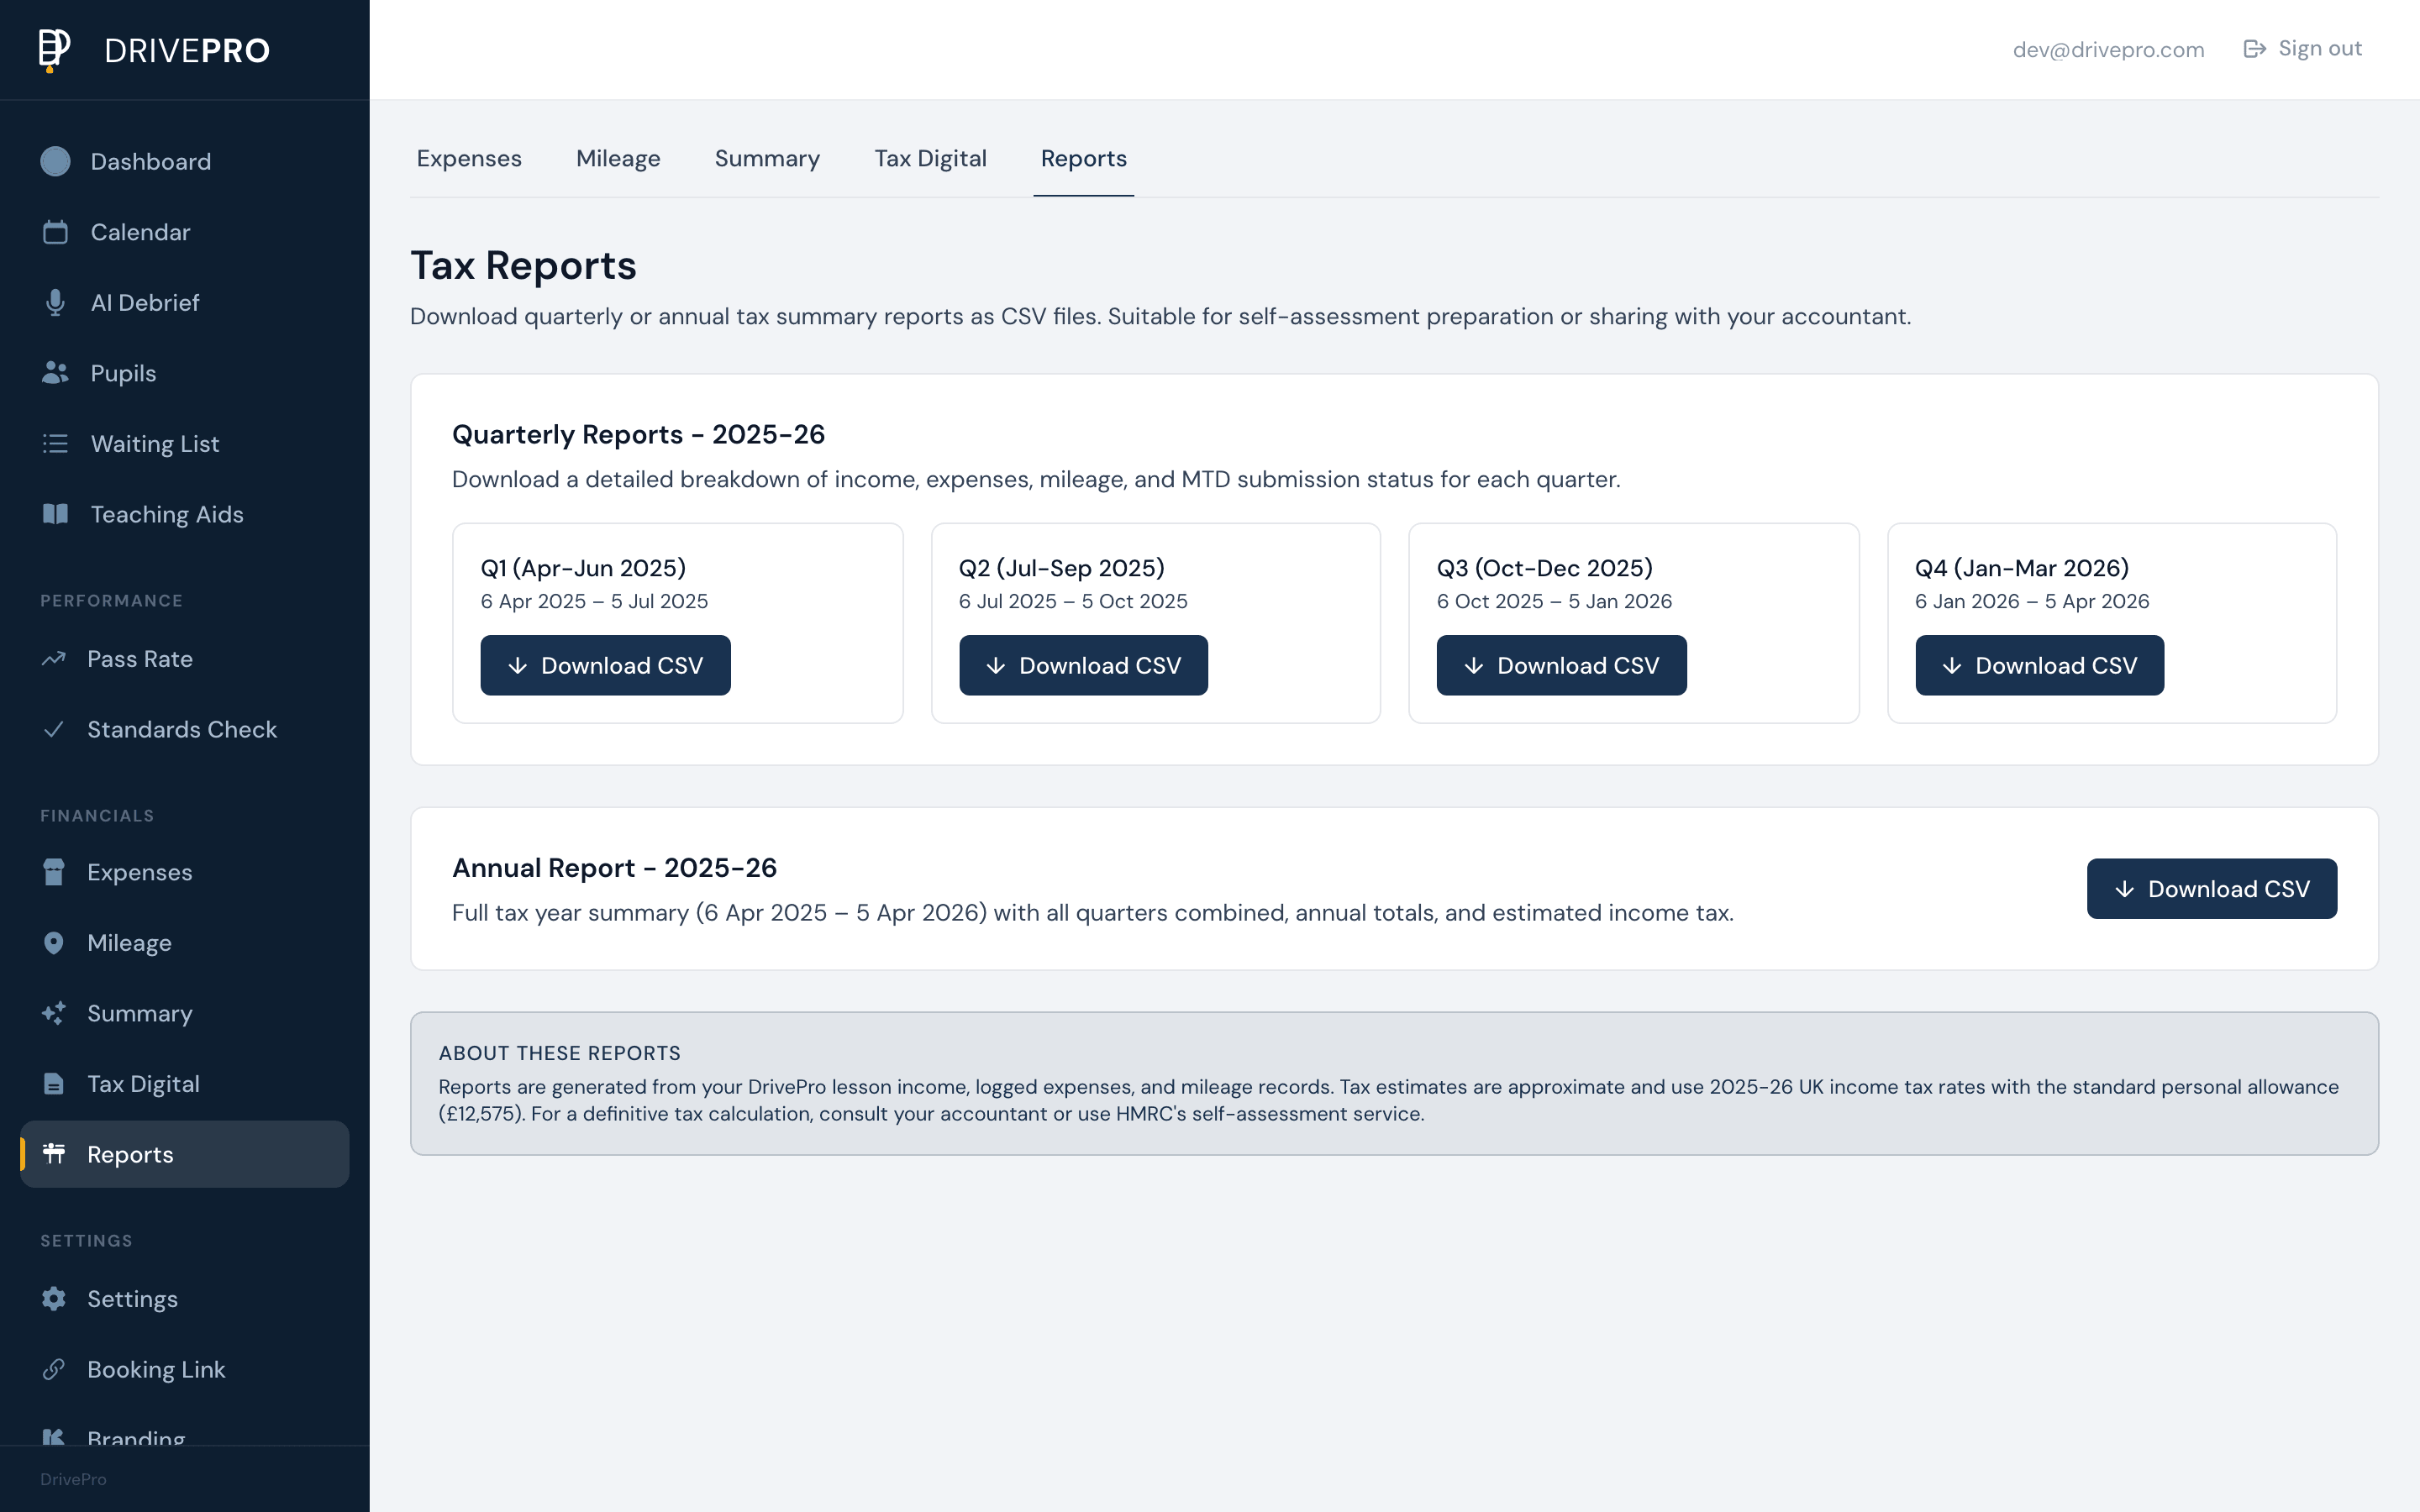Select the Waiting List icon
The width and height of the screenshot is (2420, 1512).
tap(55, 443)
